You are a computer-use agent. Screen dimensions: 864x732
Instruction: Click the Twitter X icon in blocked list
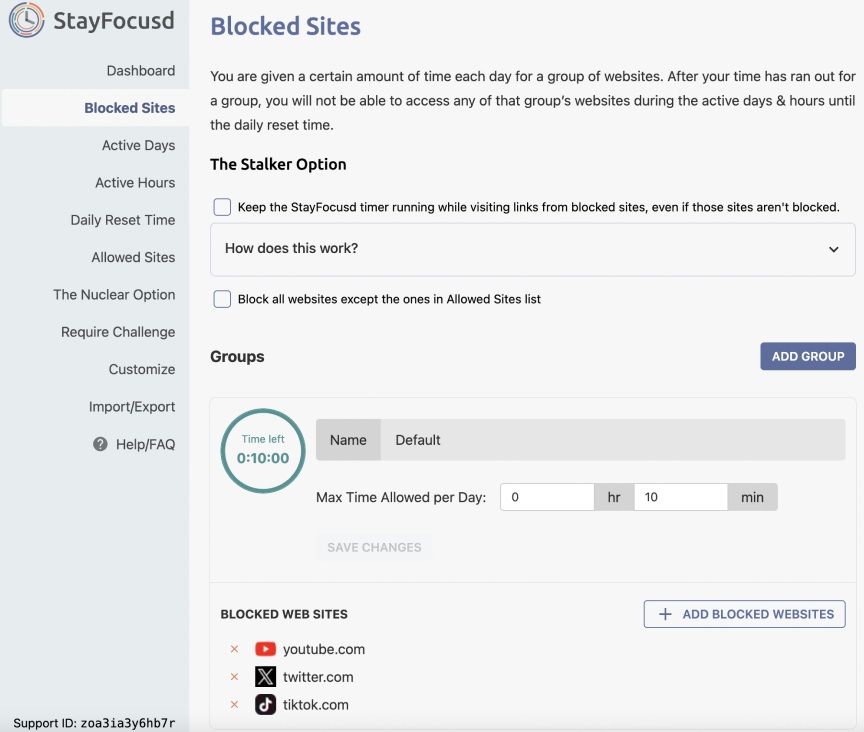pos(265,677)
